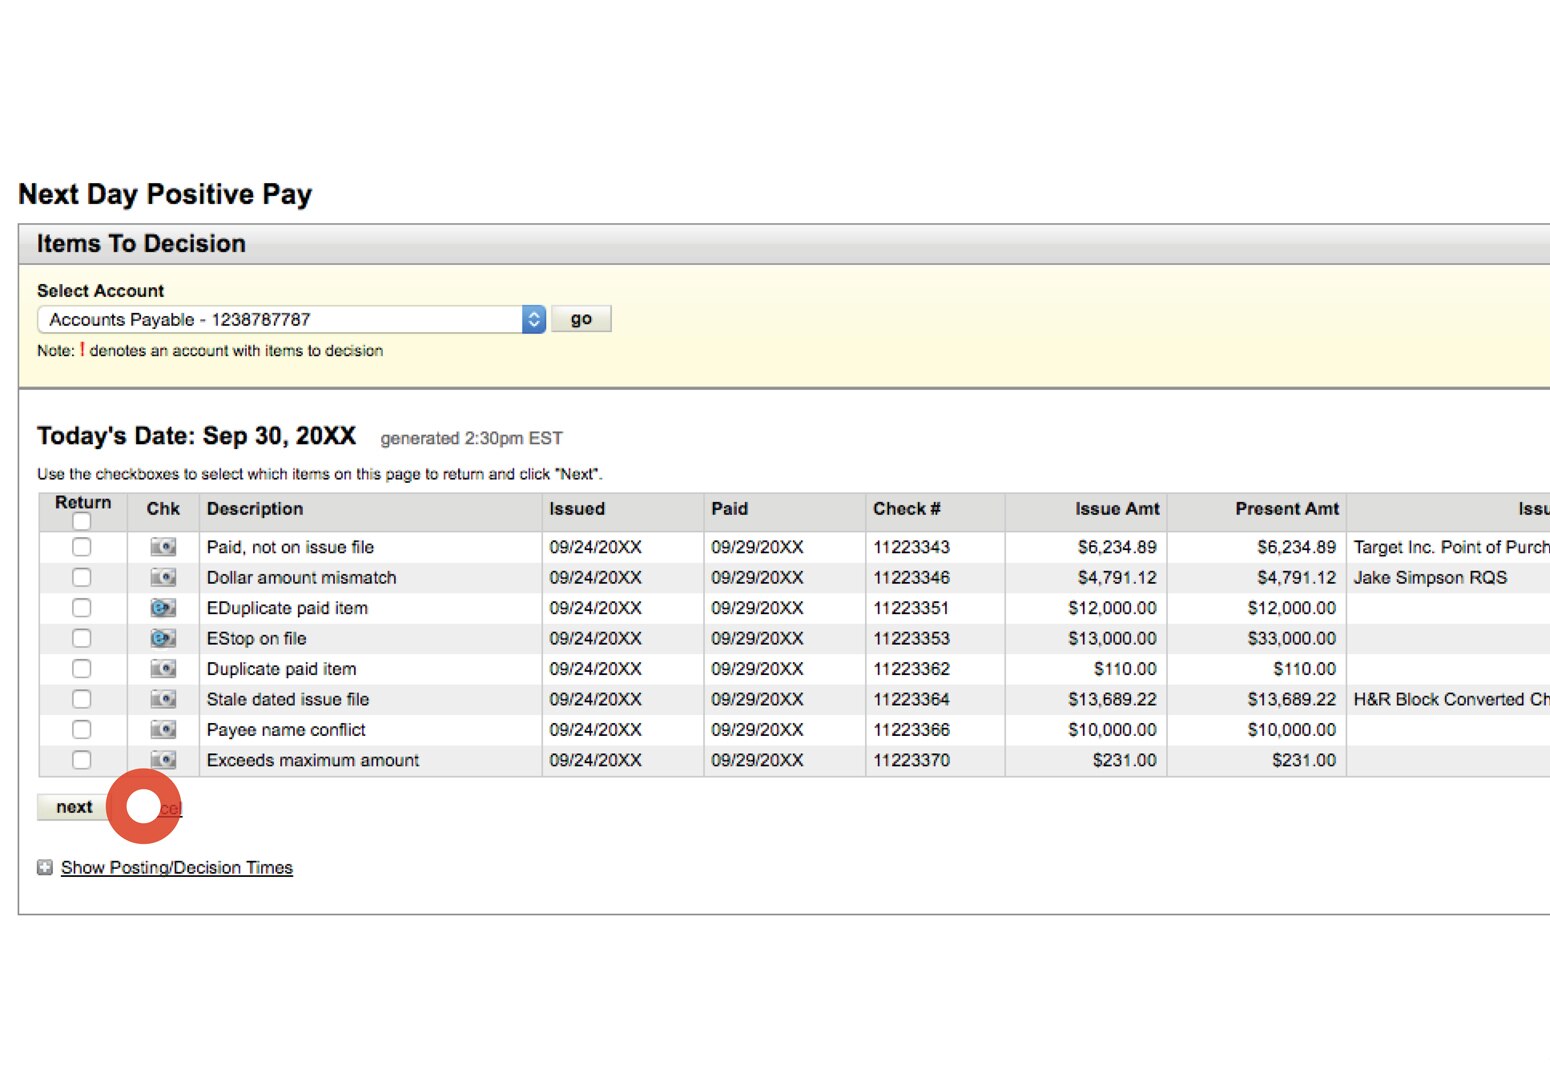Toggle the select-all Return checkbox in header
This screenshot has height=1087, width=1550.
click(x=81, y=522)
